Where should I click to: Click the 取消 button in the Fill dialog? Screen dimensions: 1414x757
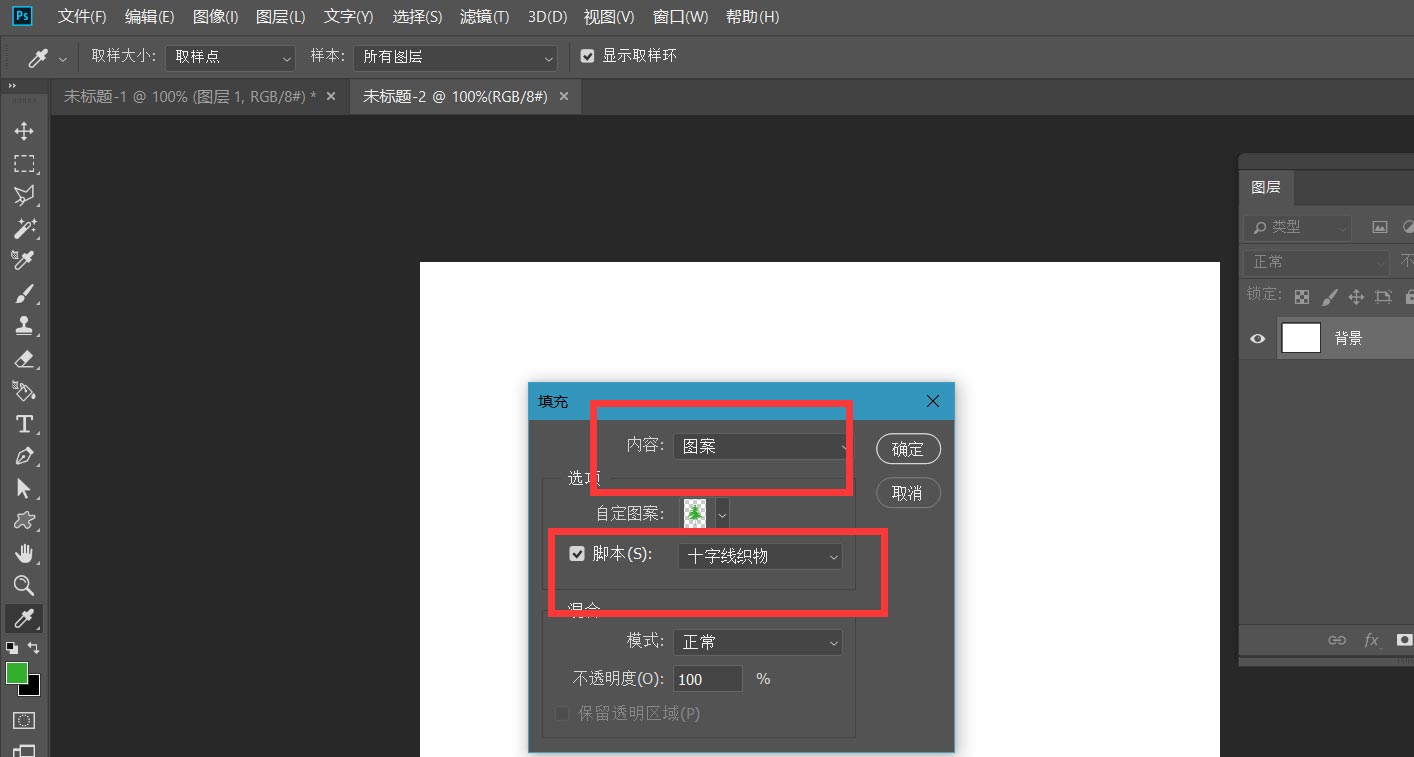[x=908, y=492]
